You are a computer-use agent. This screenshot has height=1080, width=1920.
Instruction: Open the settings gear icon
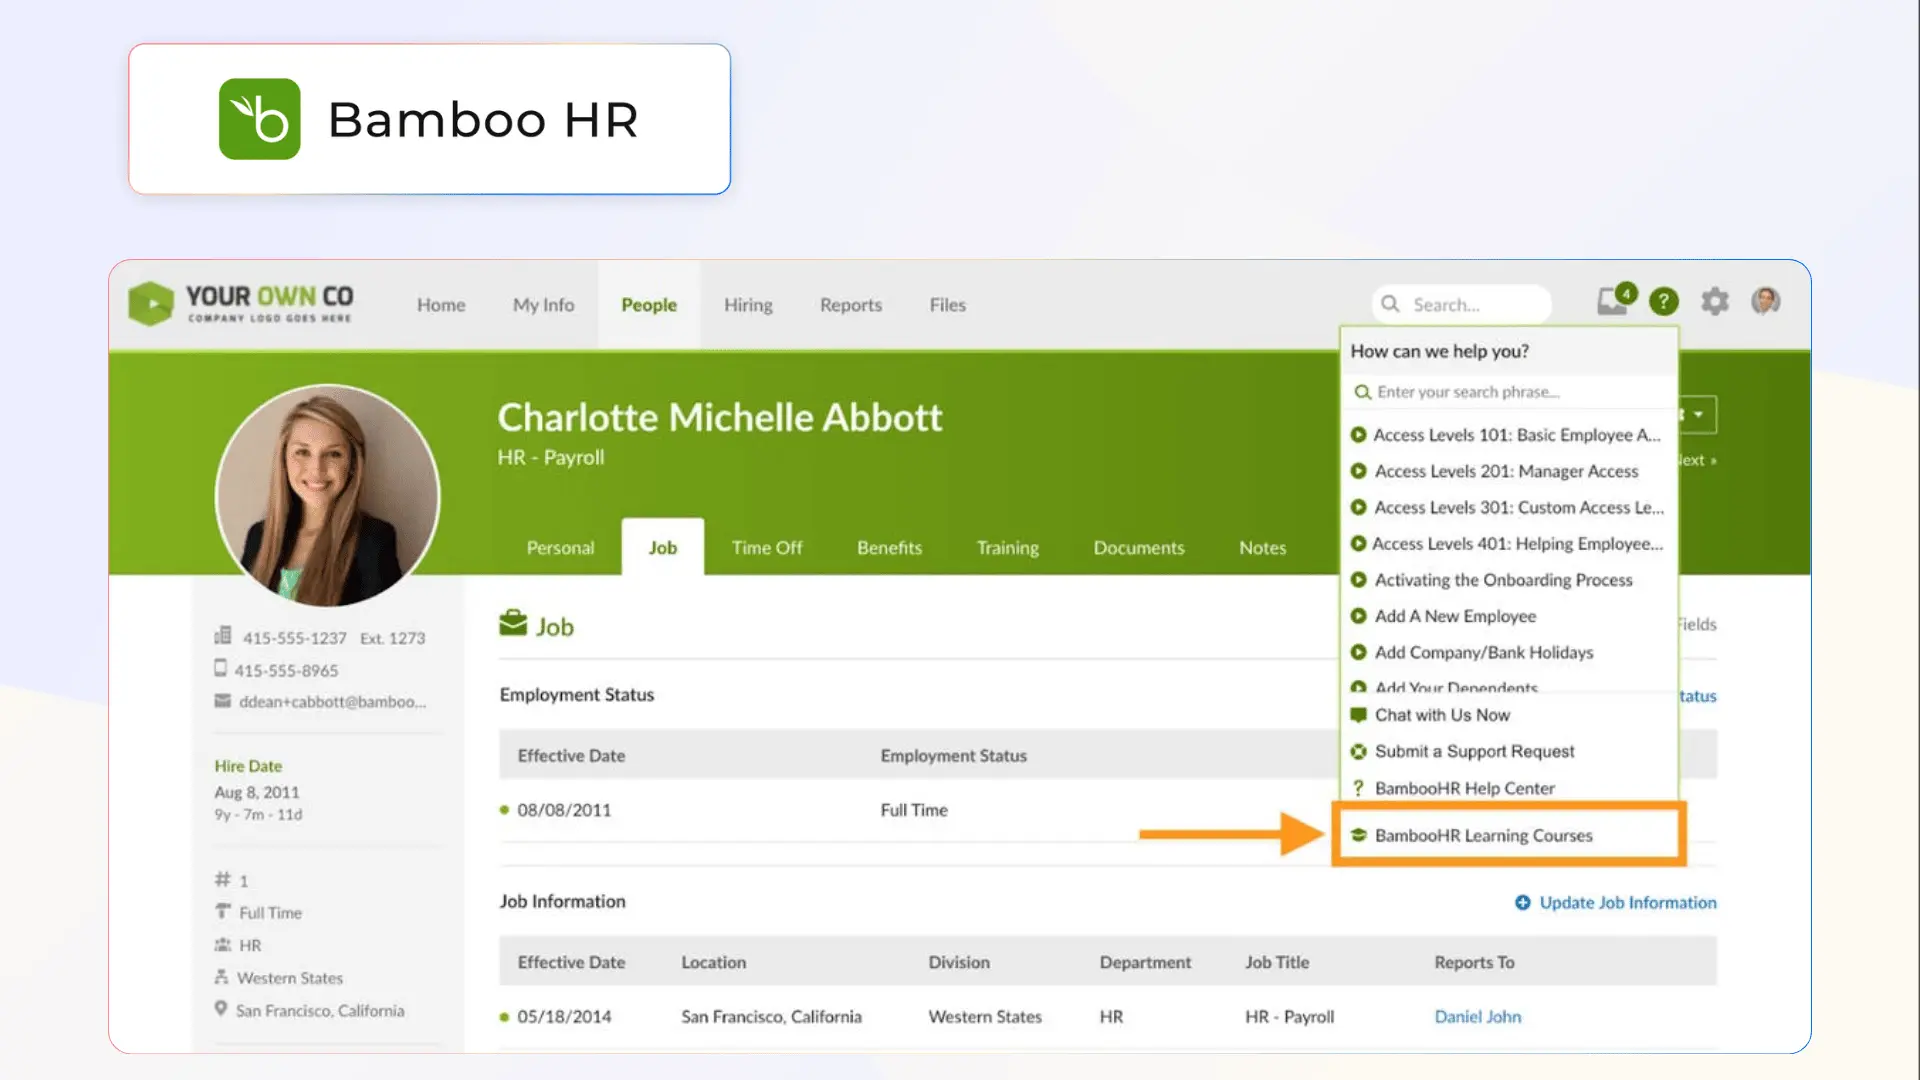pyautogui.click(x=1715, y=301)
